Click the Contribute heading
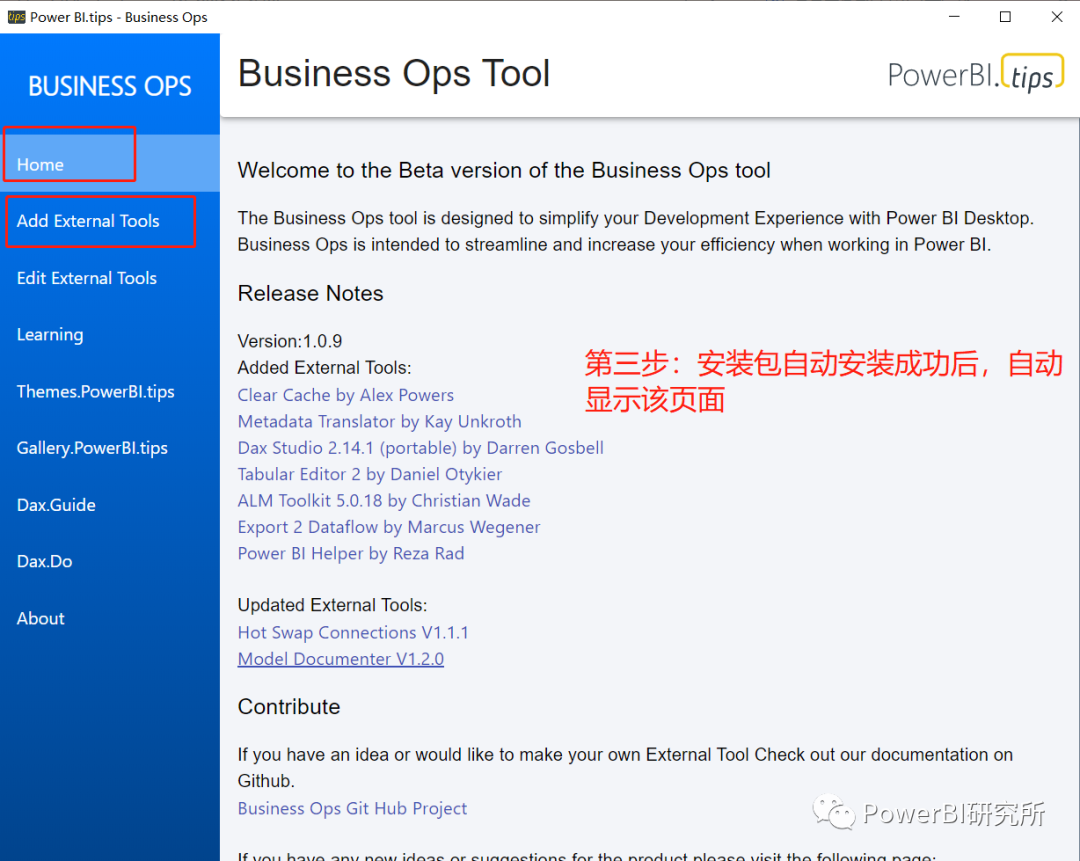Image resolution: width=1080 pixels, height=861 pixels. coord(289,707)
